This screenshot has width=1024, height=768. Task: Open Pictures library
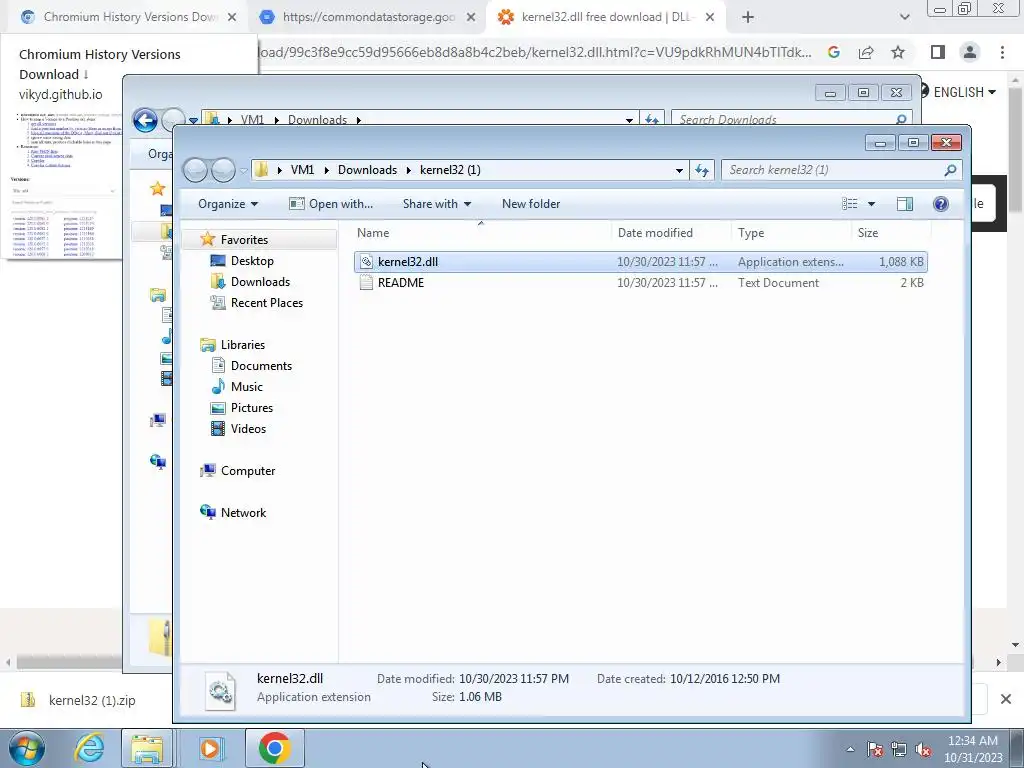[x=251, y=408]
